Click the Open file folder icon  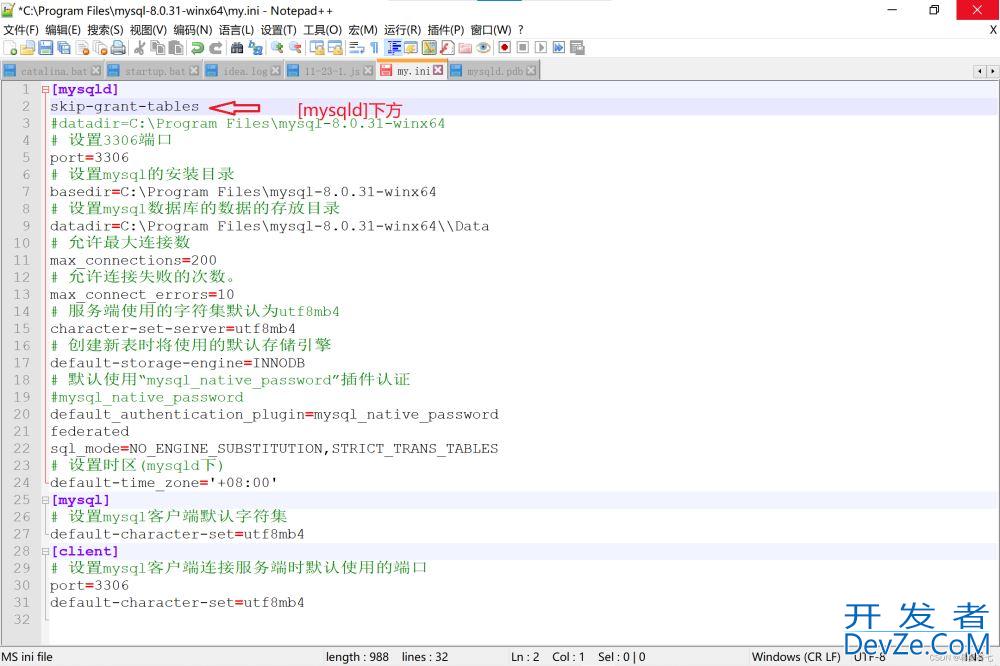(27, 48)
